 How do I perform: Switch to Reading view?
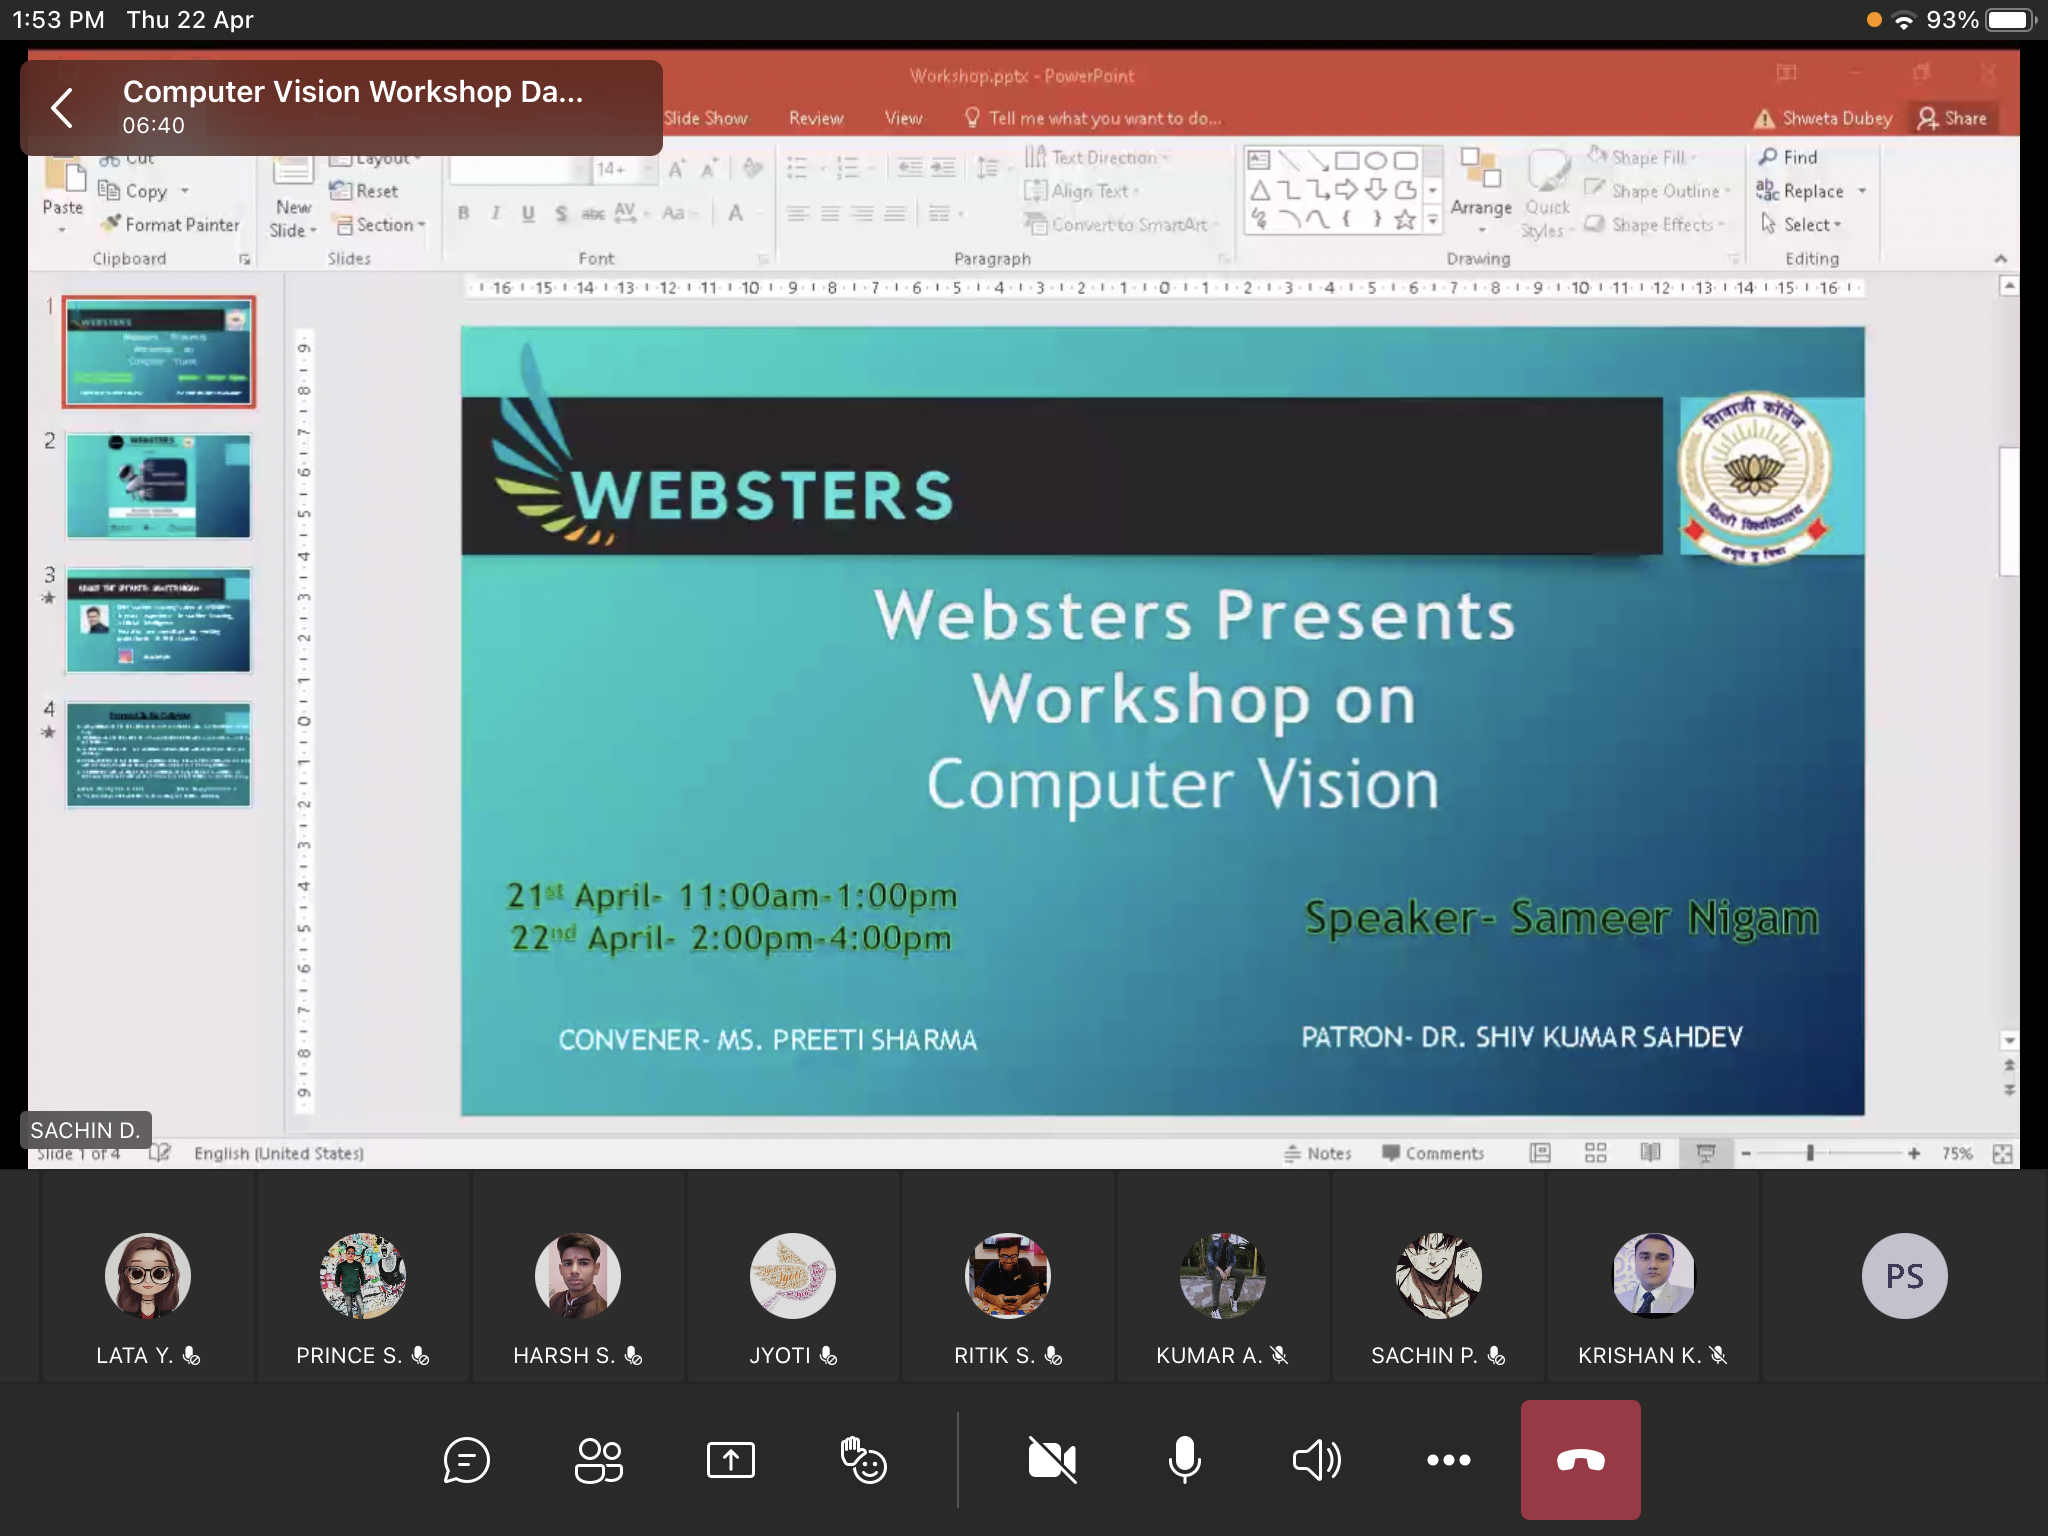pyautogui.click(x=1650, y=1153)
